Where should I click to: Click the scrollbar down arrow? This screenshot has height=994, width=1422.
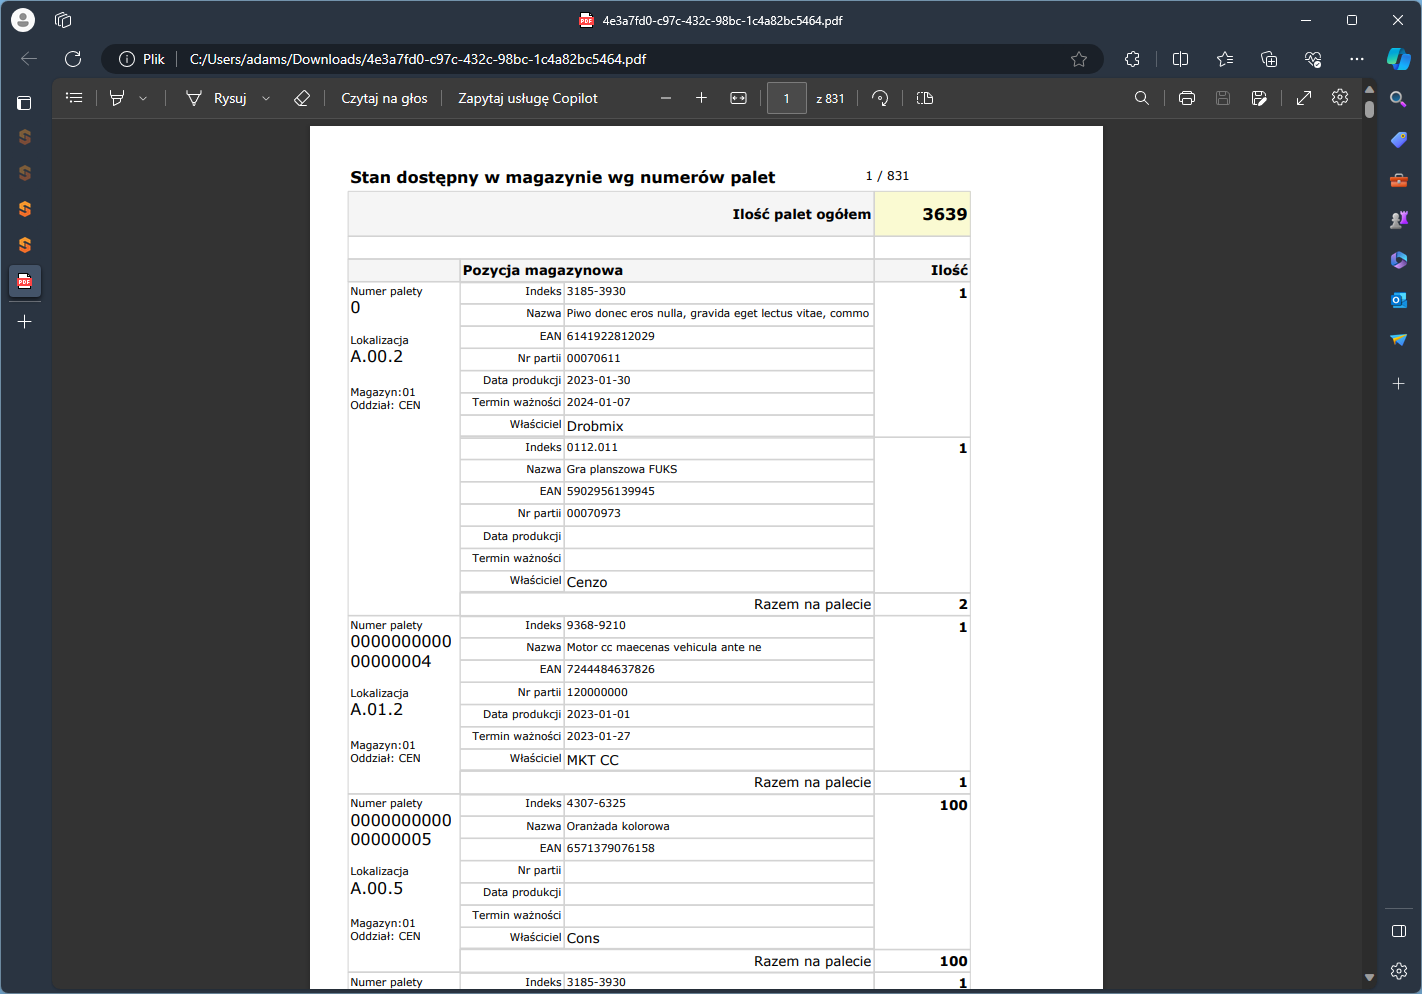tap(1369, 977)
